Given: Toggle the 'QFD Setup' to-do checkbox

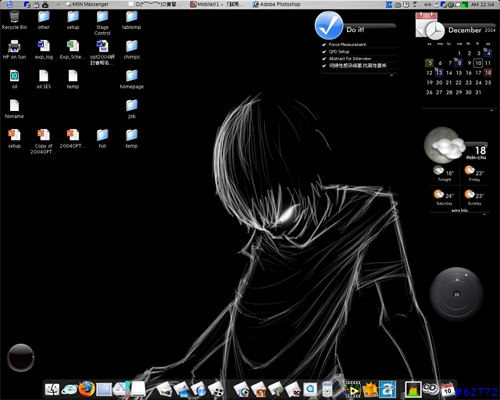Looking at the screenshot, I should point(324,52).
